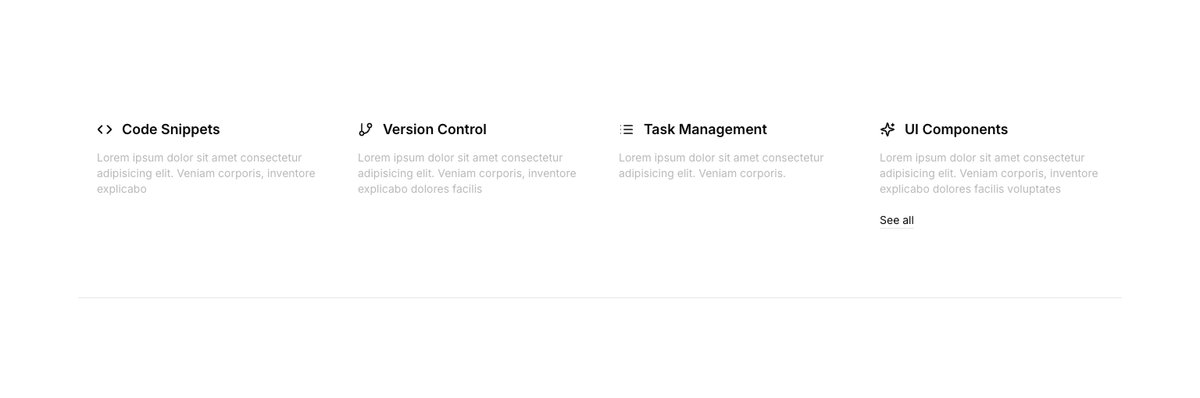Click the horizontal divider line below the features

(x=600, y=298)
